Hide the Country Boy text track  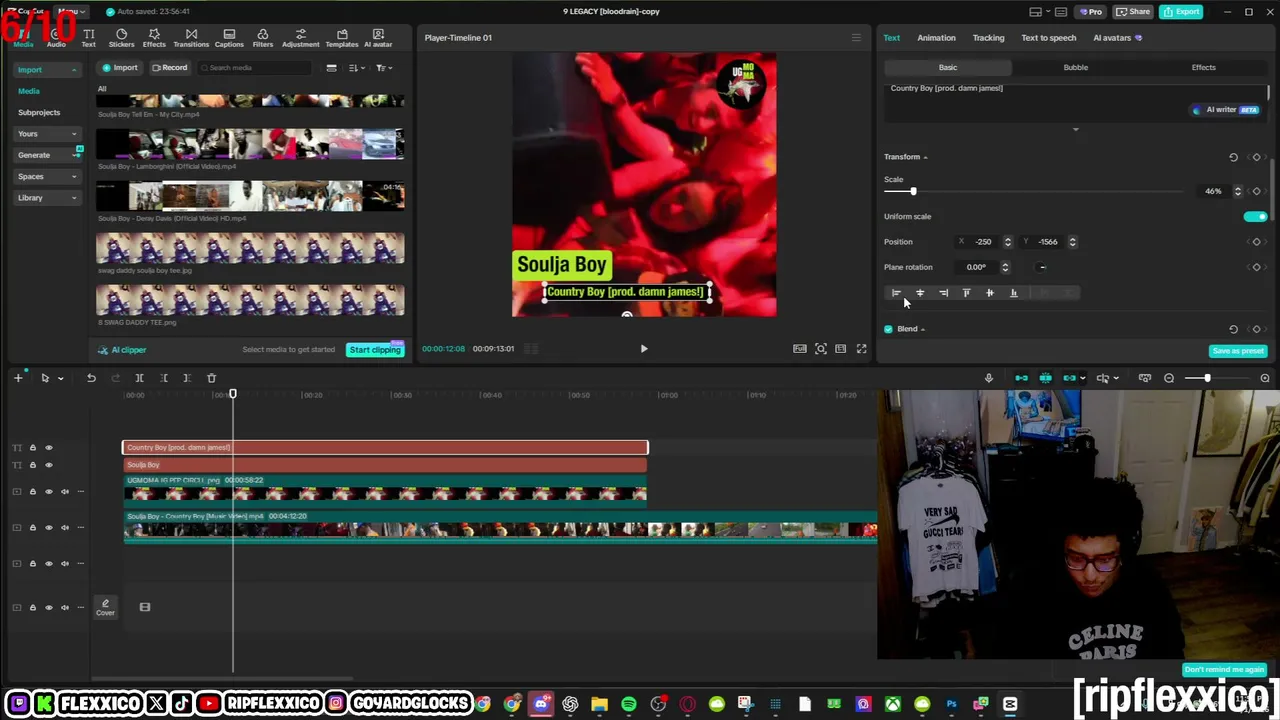48,448
